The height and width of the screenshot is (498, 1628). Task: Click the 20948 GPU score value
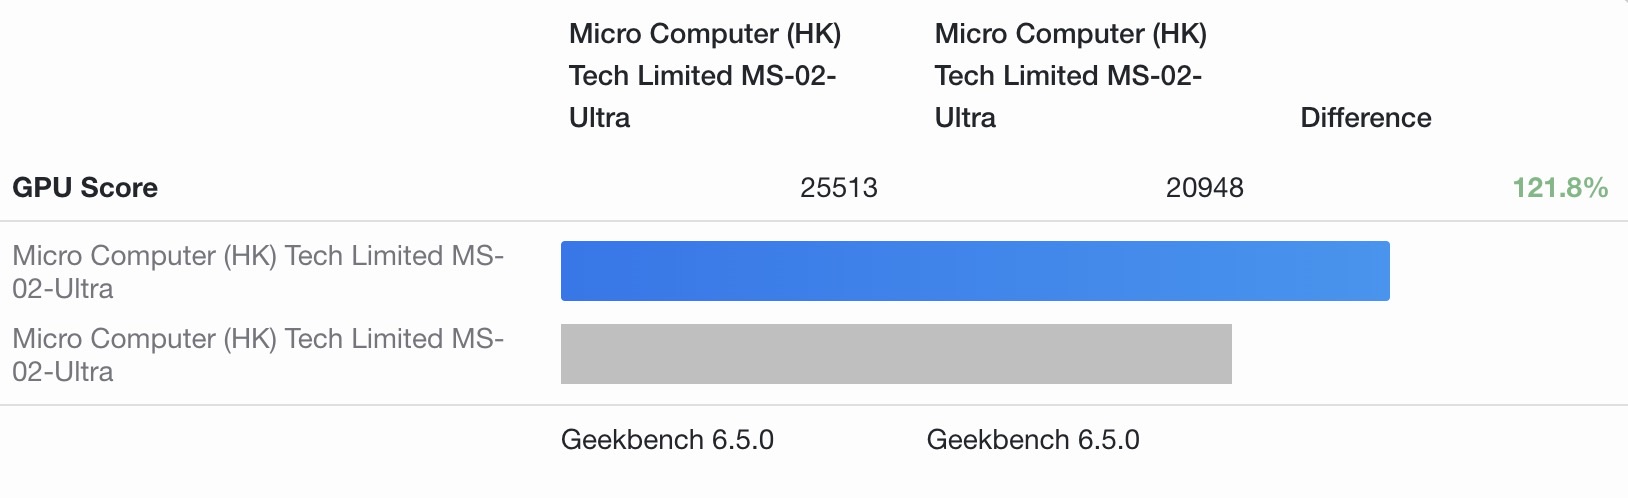coord(1204,188)
